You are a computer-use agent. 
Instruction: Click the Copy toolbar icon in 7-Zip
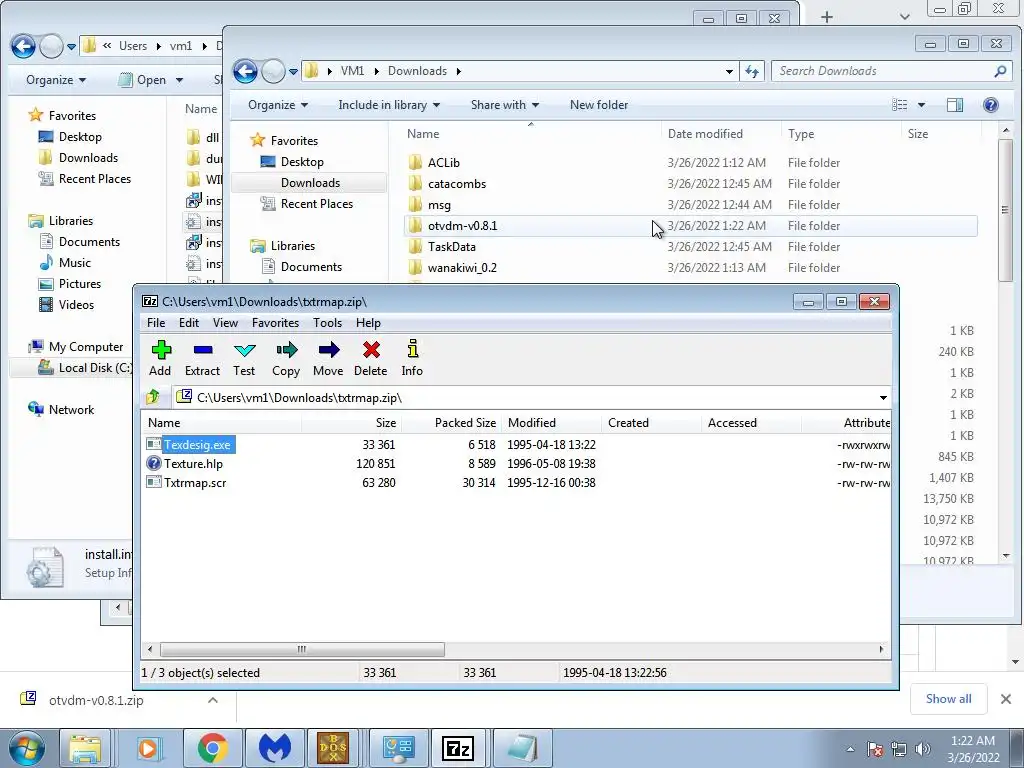pos(286,358)
